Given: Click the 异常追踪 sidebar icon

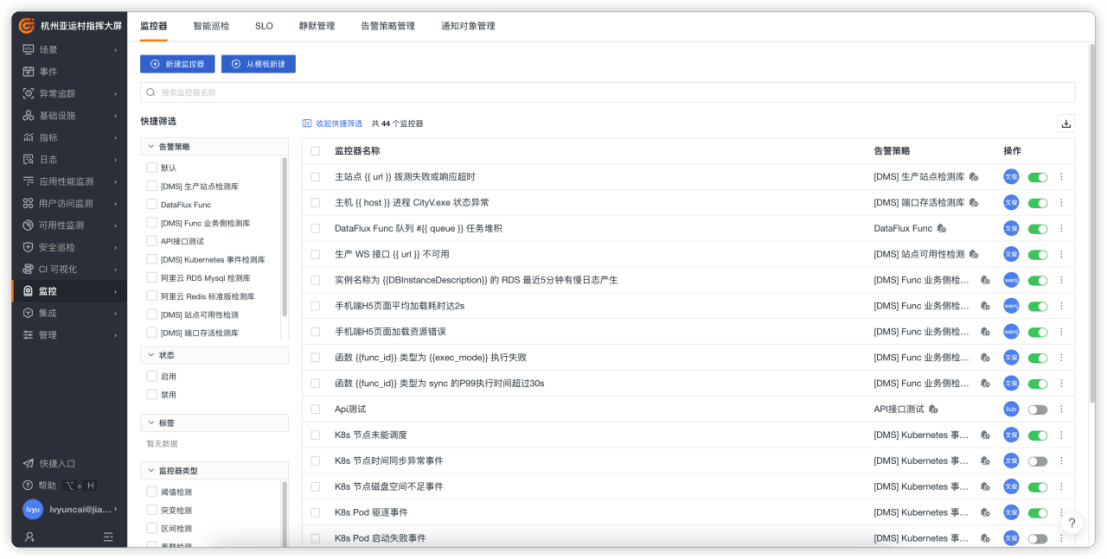Looking at the screenshot, I should [x=28, y=93].
